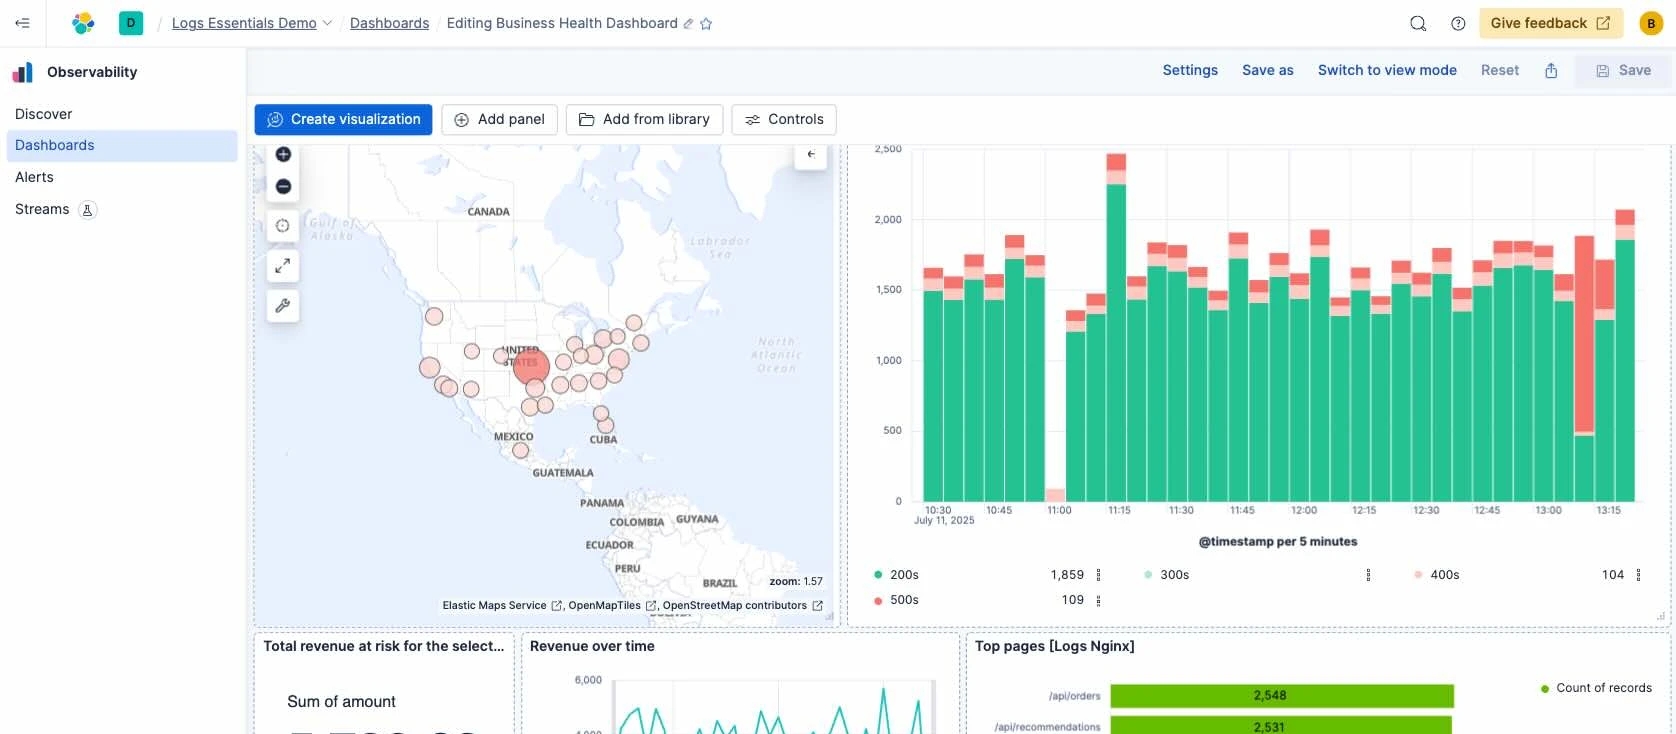Image resolution: width=1676 pixels, height=734 pixels.
Task: Open options for 500s legend item
Action: tap(1098, 601)
